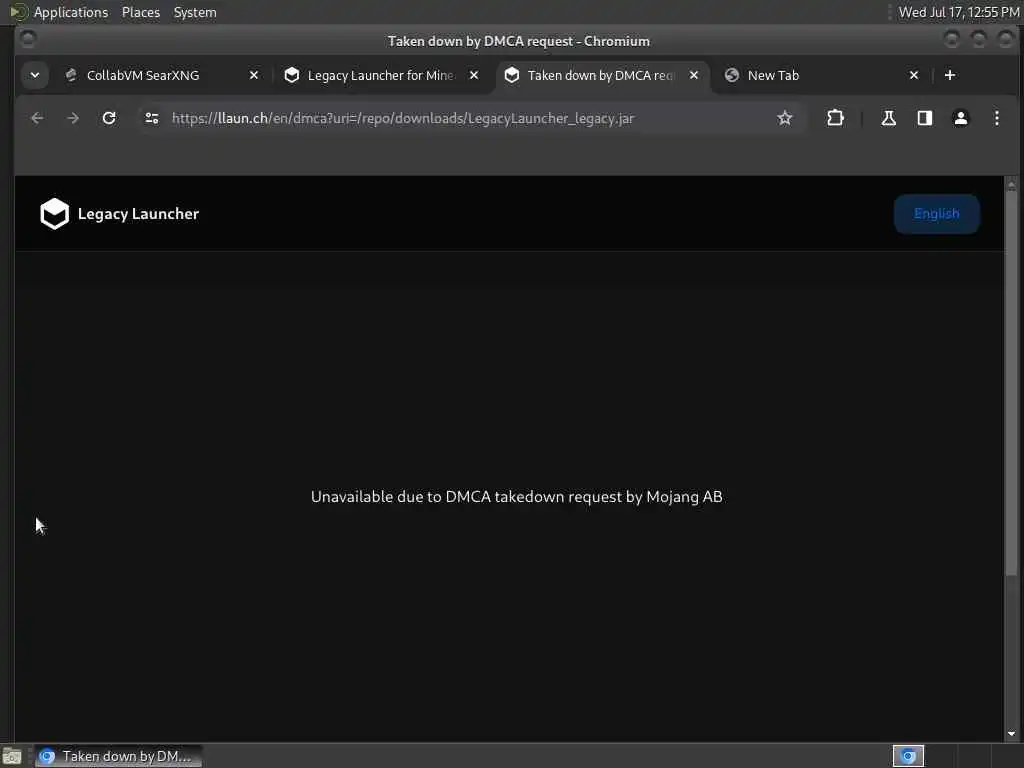This screenshot has height=768, width=1024.
Task: Open Legacy Launcher home link text
Action: [138, 214]
